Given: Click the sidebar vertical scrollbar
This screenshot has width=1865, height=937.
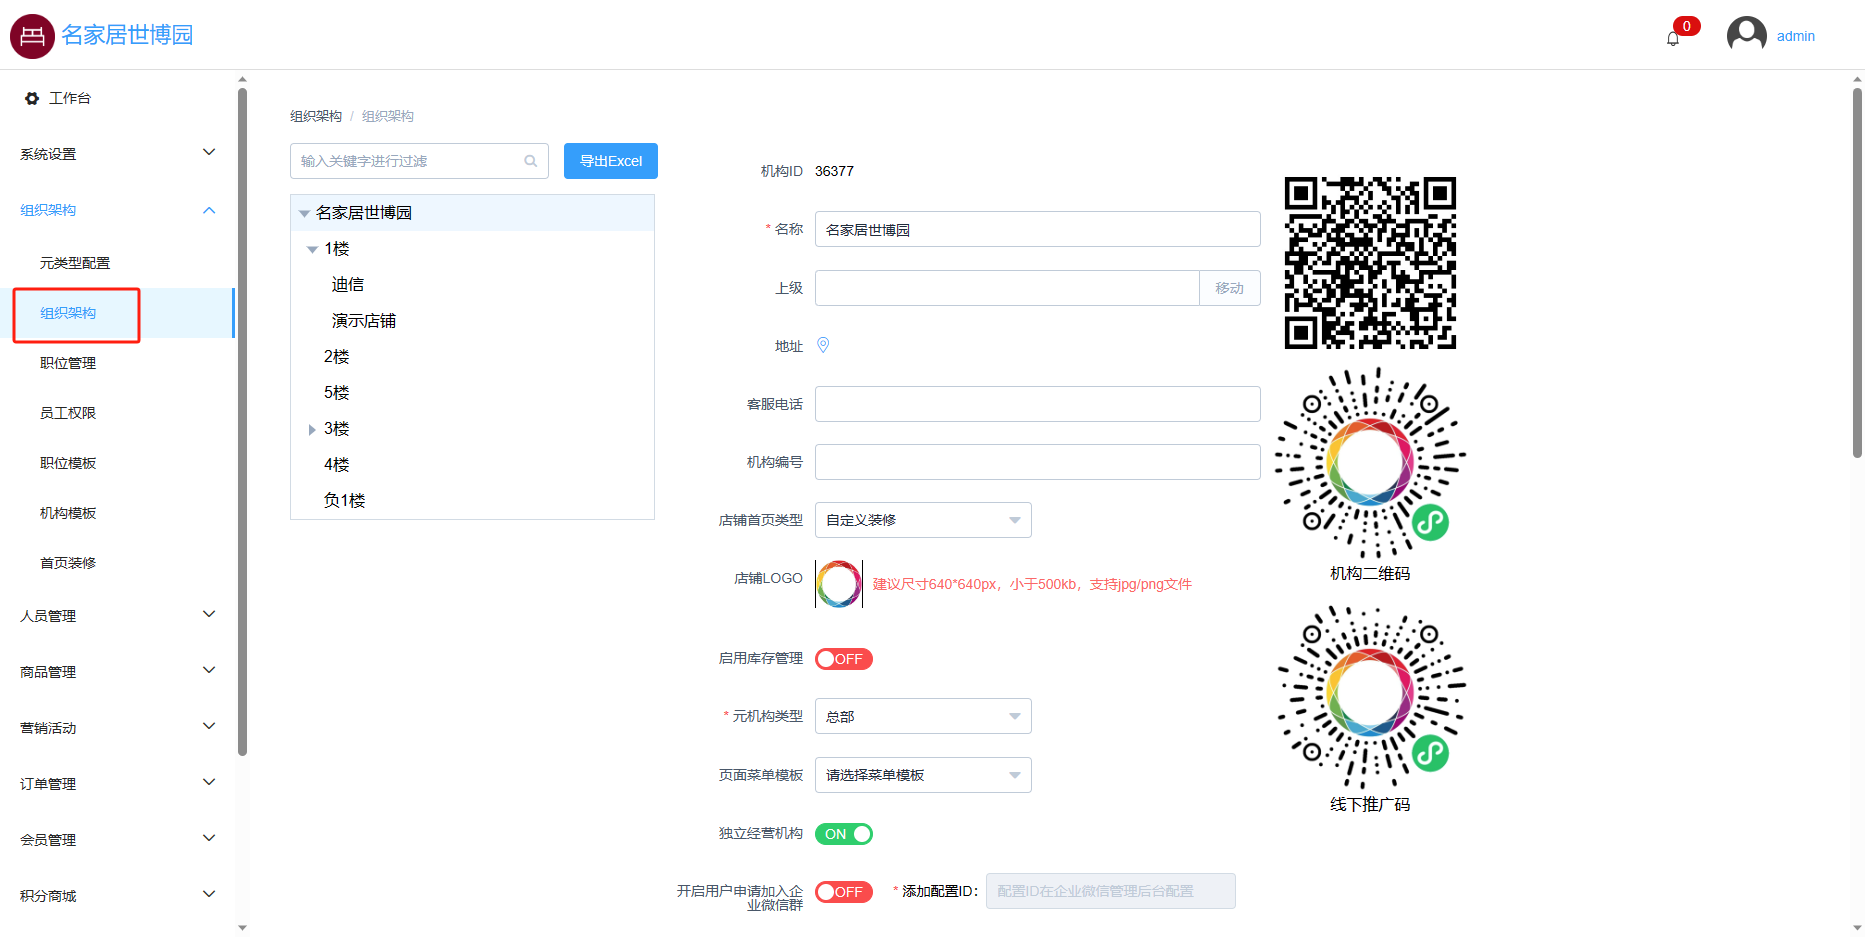Looking at the screenshot, I should click(242, 421).
